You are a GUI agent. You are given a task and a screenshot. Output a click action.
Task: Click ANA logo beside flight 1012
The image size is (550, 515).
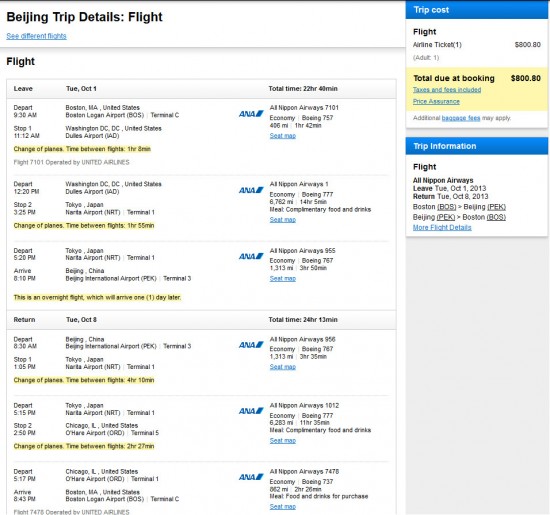click(x=251, y=411)
